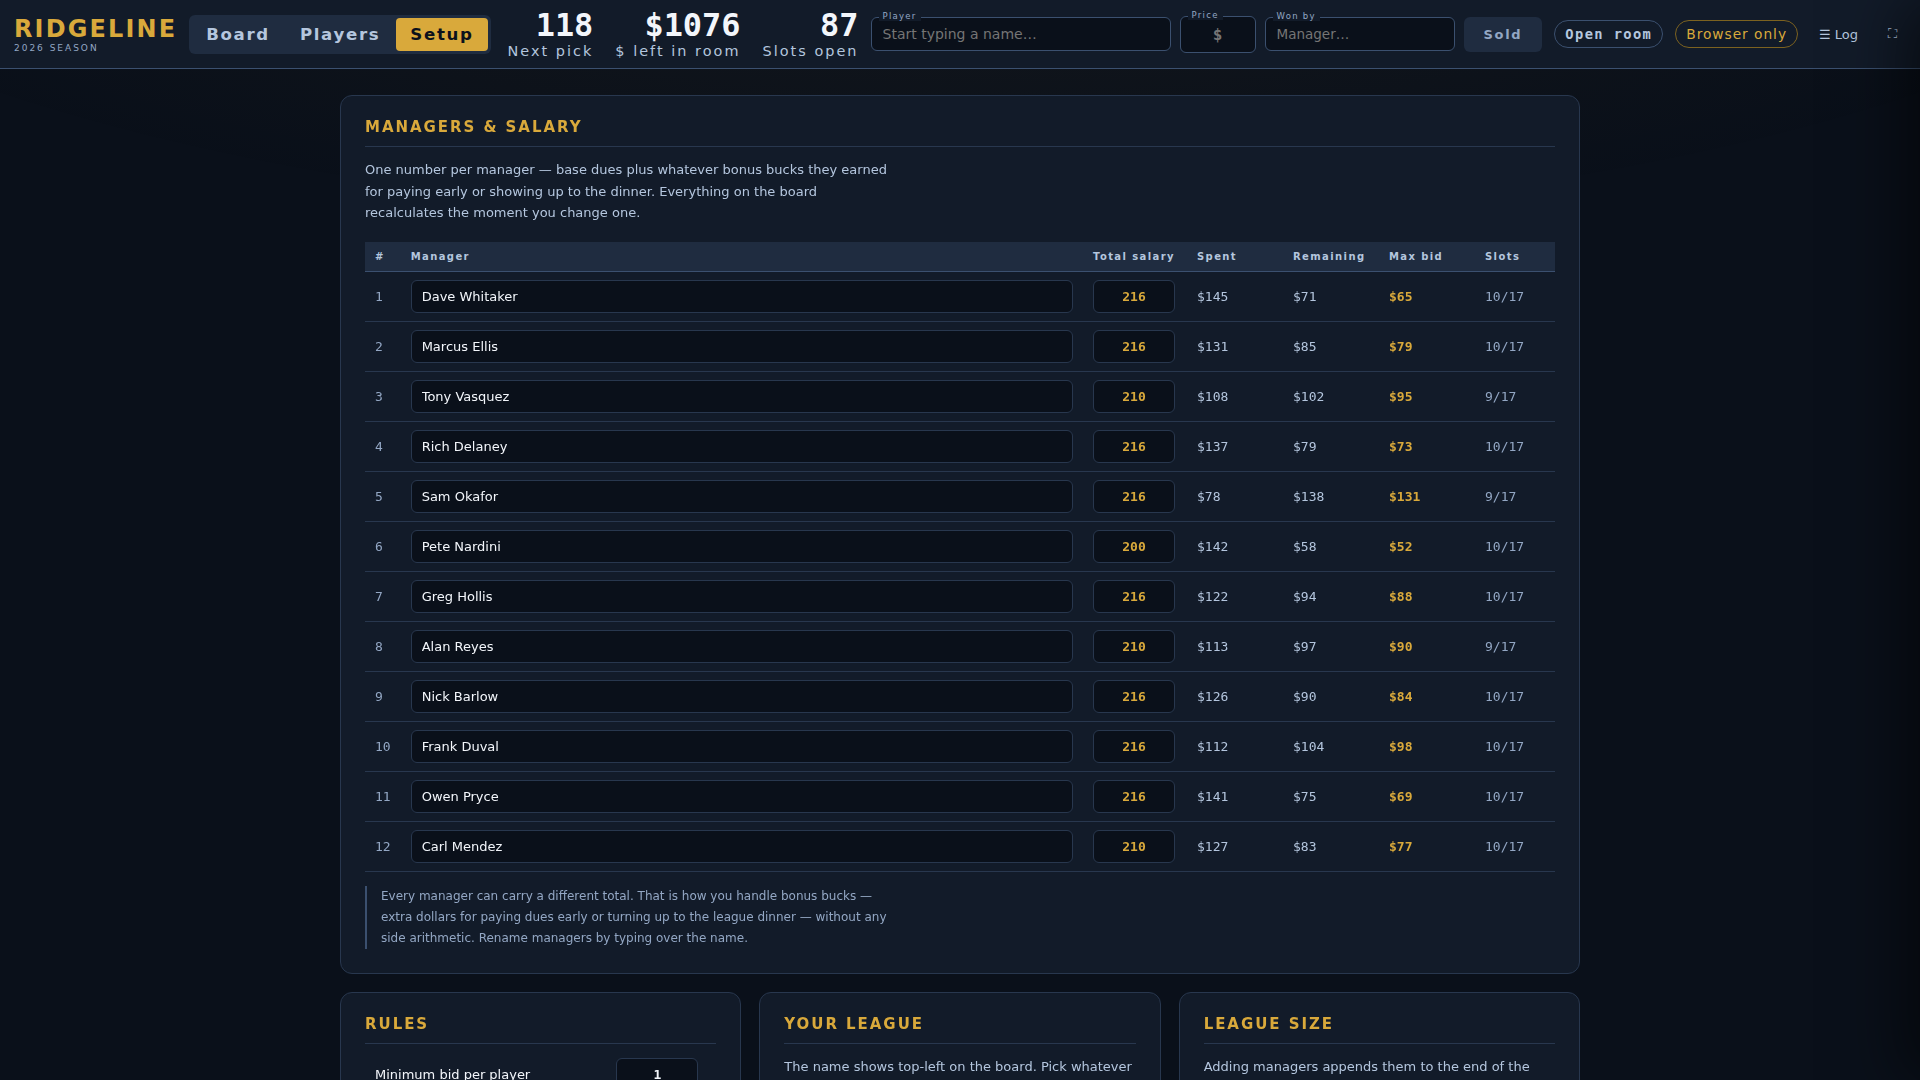Click the RIDGELINE logo title

pyautogui.click(x=95, y=29)
